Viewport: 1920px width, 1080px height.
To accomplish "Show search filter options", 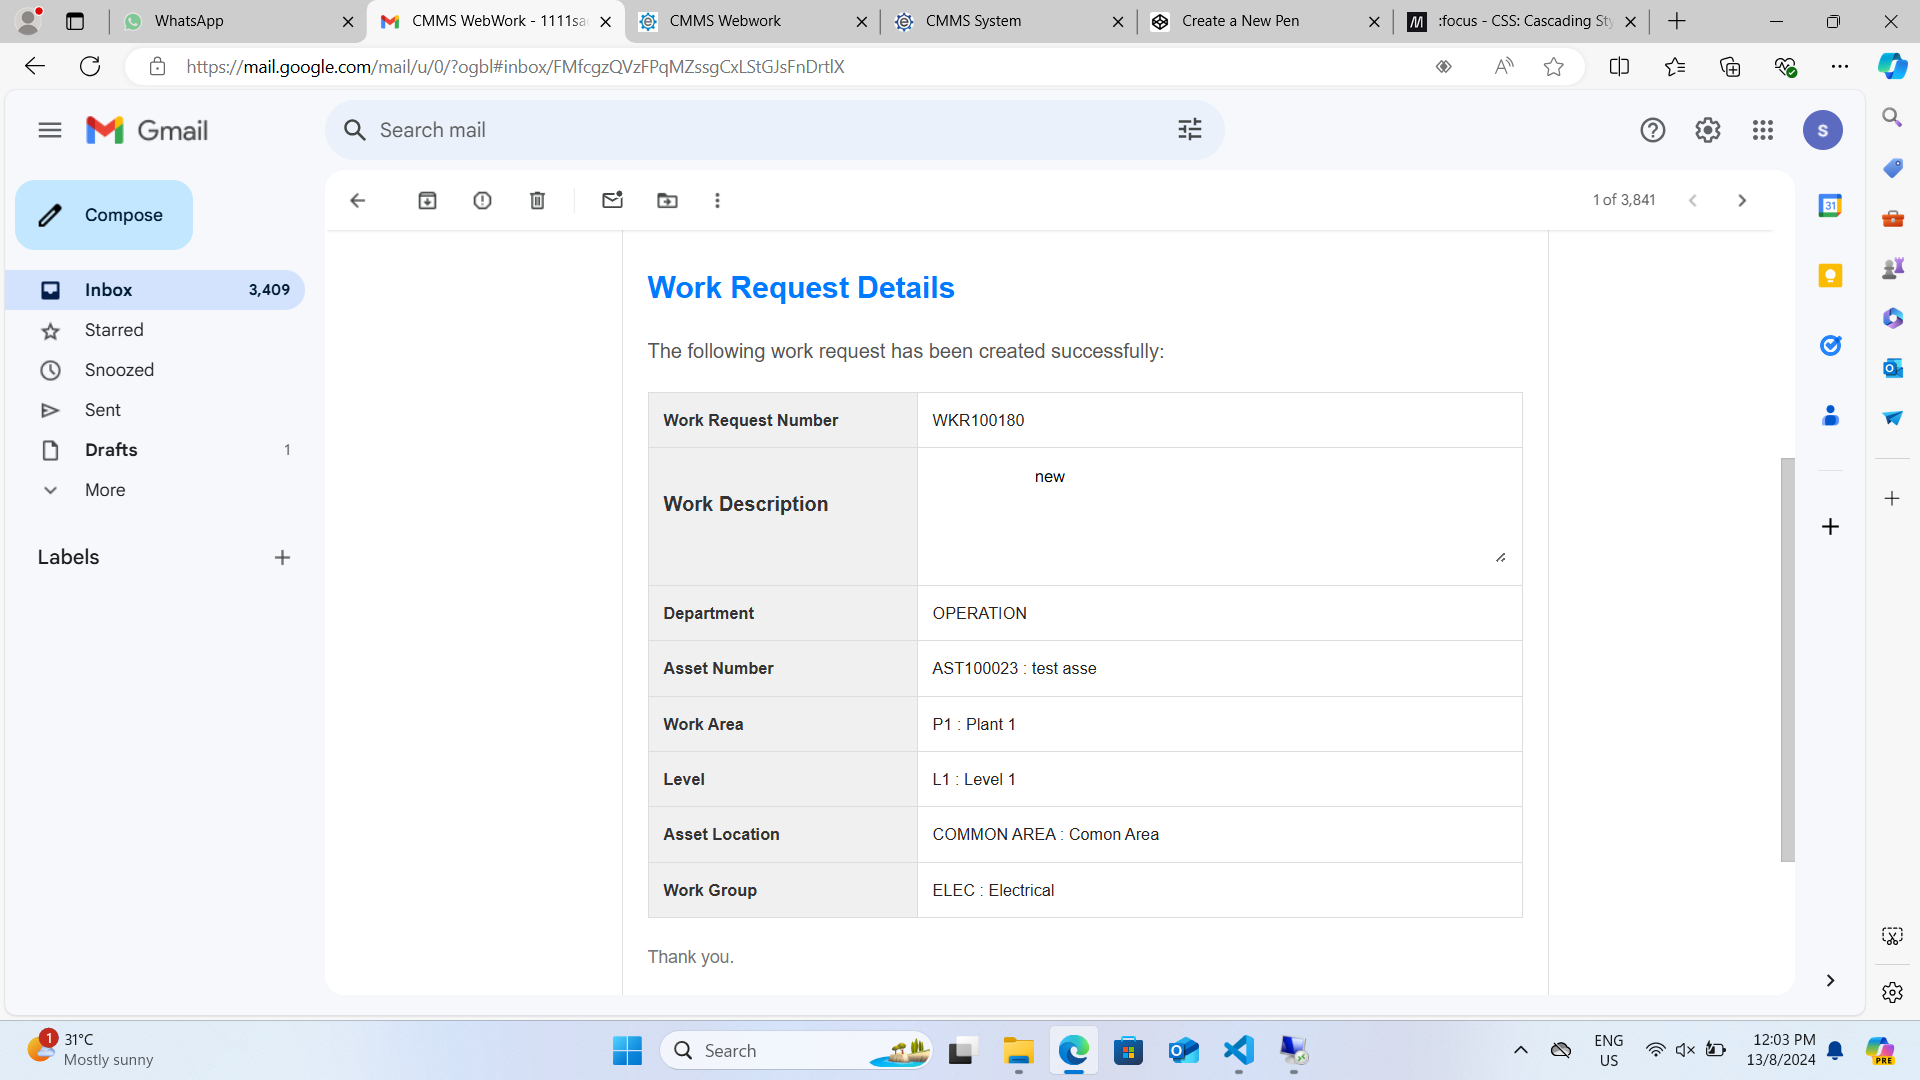I will point(1189,130).
